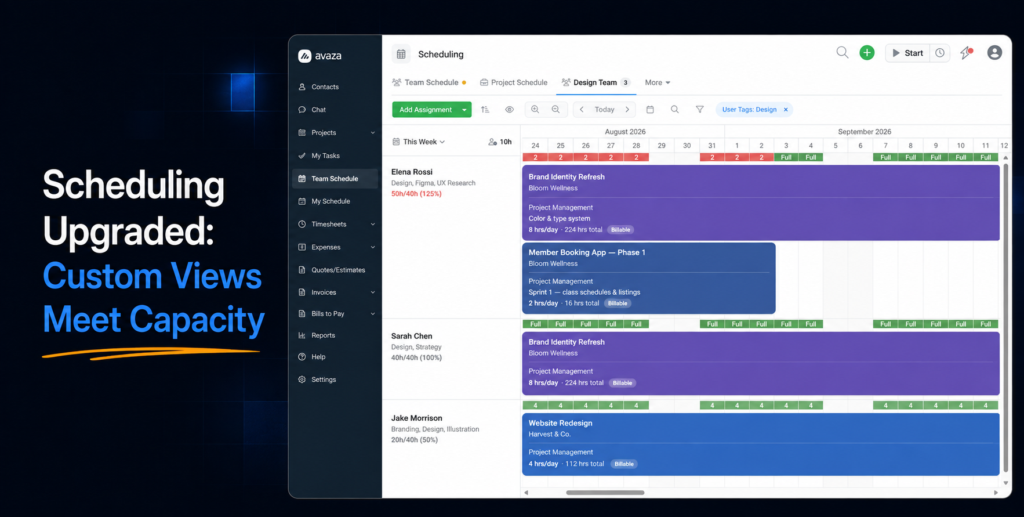Open the user profile avatar
Viewport: 1024px width, 517px height.
(x=995, y=53)
